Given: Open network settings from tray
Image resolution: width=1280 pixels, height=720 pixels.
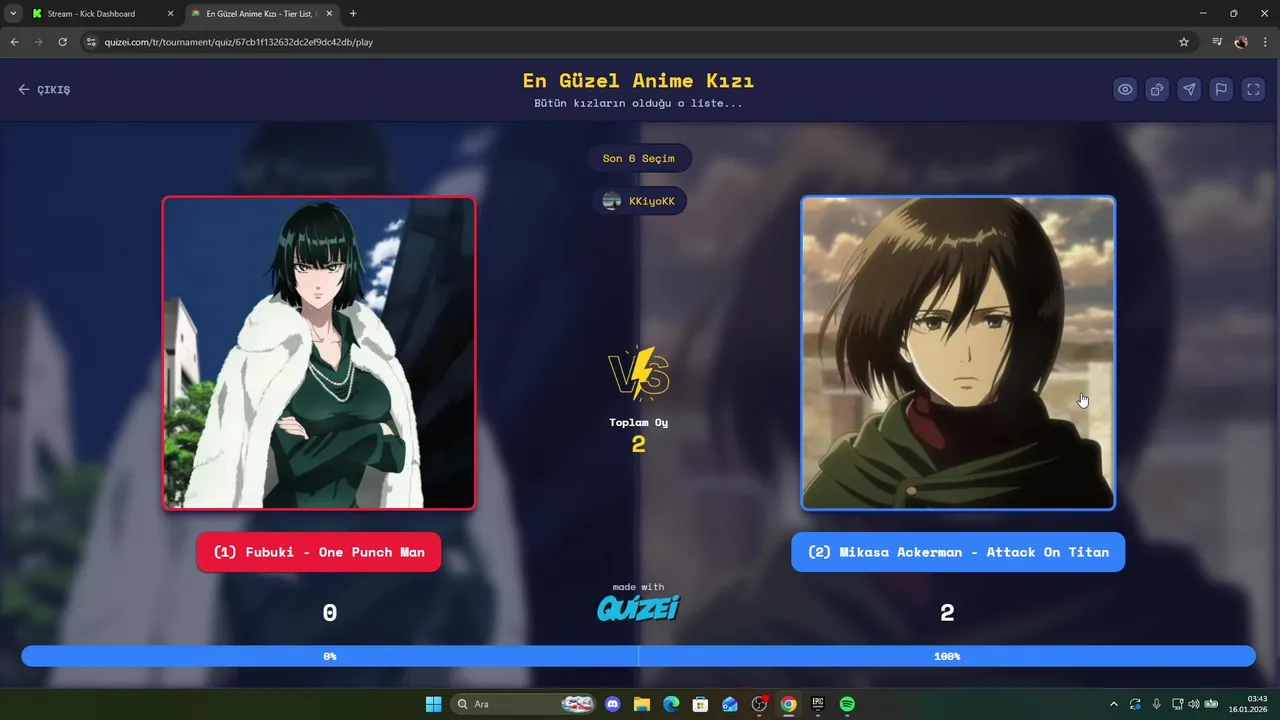Looking at the screenshot, I should (1178, 704).
